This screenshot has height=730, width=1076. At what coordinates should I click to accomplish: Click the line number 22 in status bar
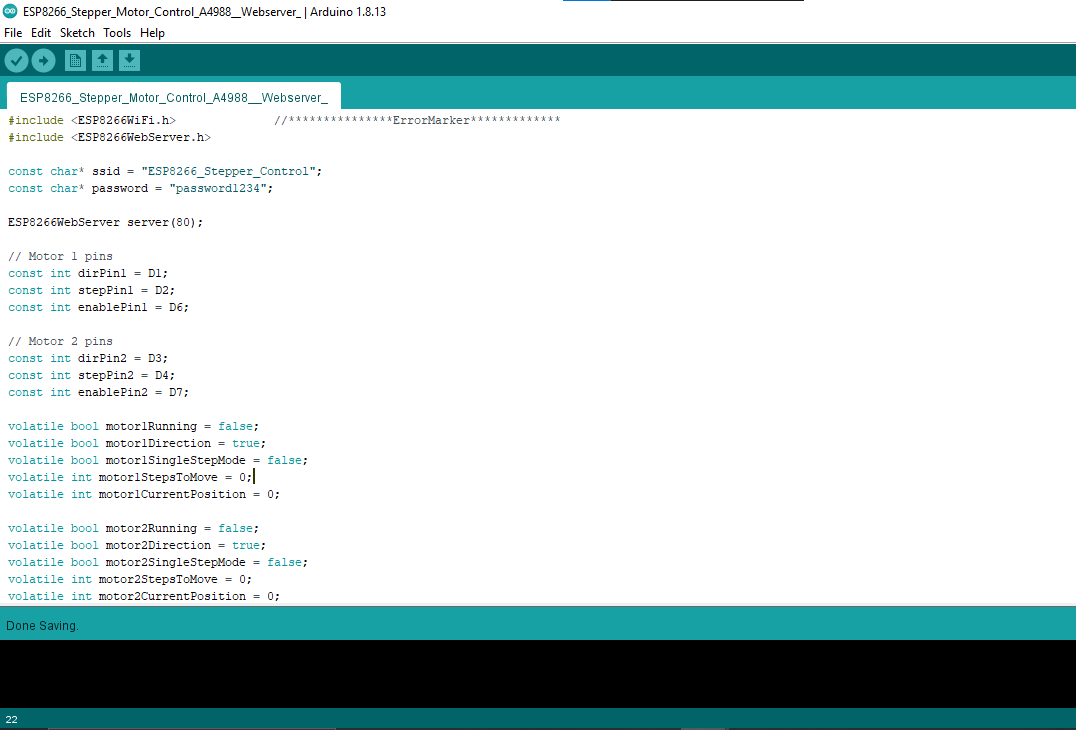click(x=12, y=720)
